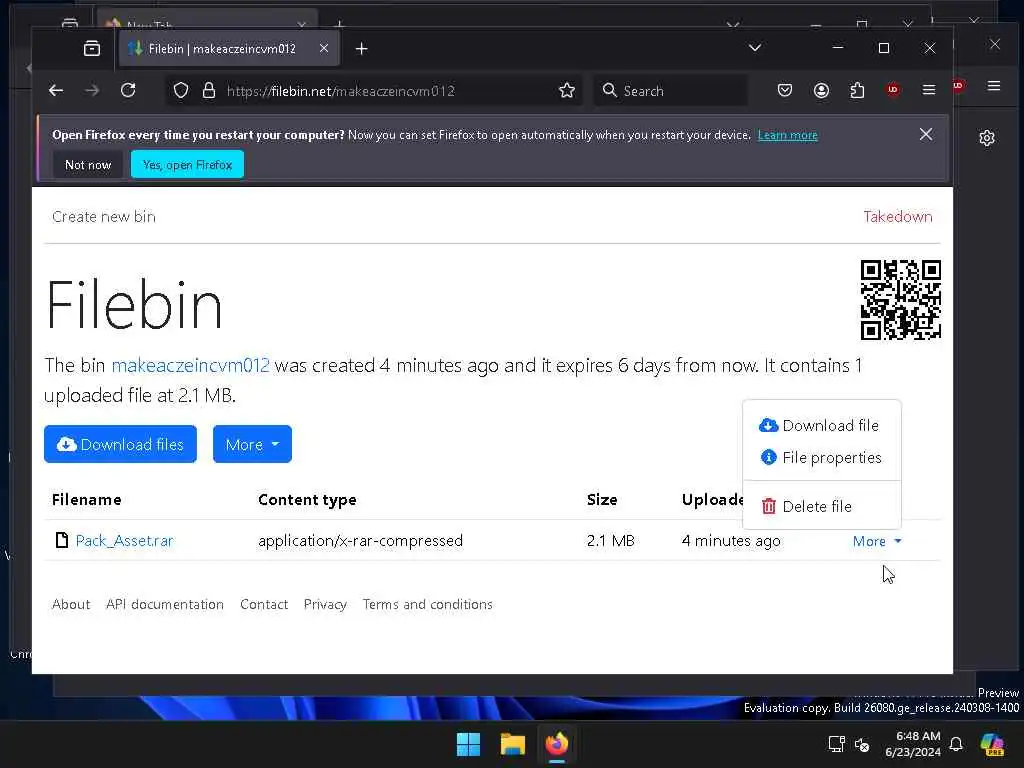
Task: Click the taskbar clock and date
Action: tap(913, 744)
